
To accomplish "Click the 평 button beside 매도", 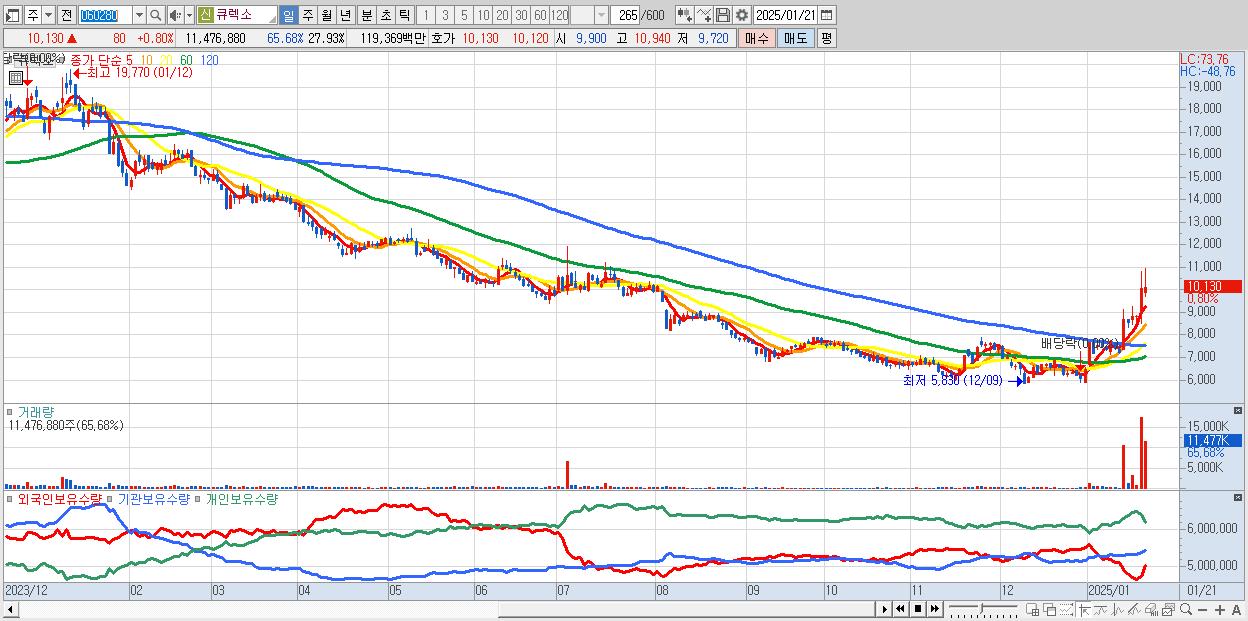I will coord(826,38).
